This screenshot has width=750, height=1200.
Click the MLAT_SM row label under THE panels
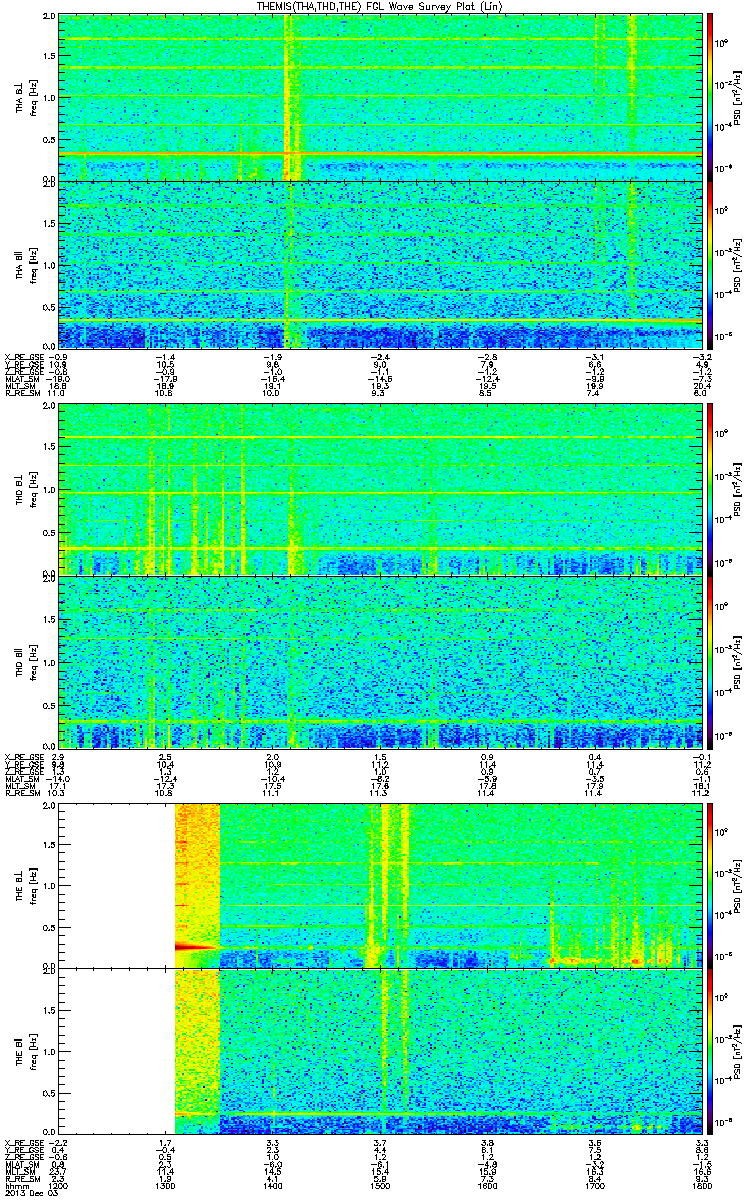pyautogui.click(x=21, y=1163)
